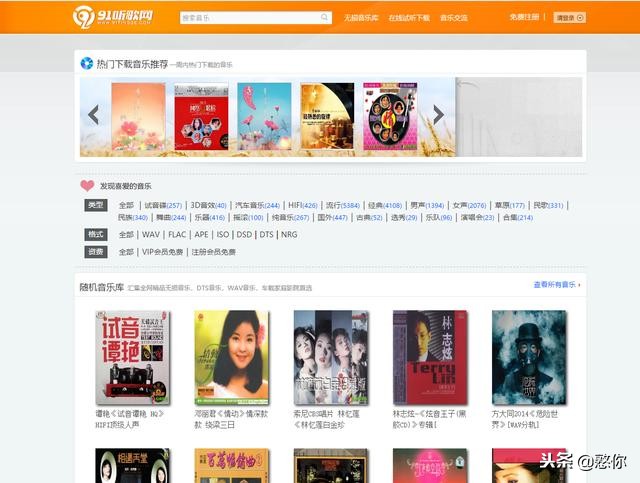640x483 pixels.
Task: Select VIP会员免费 pricing filter
Action: (x=162, y=252)
